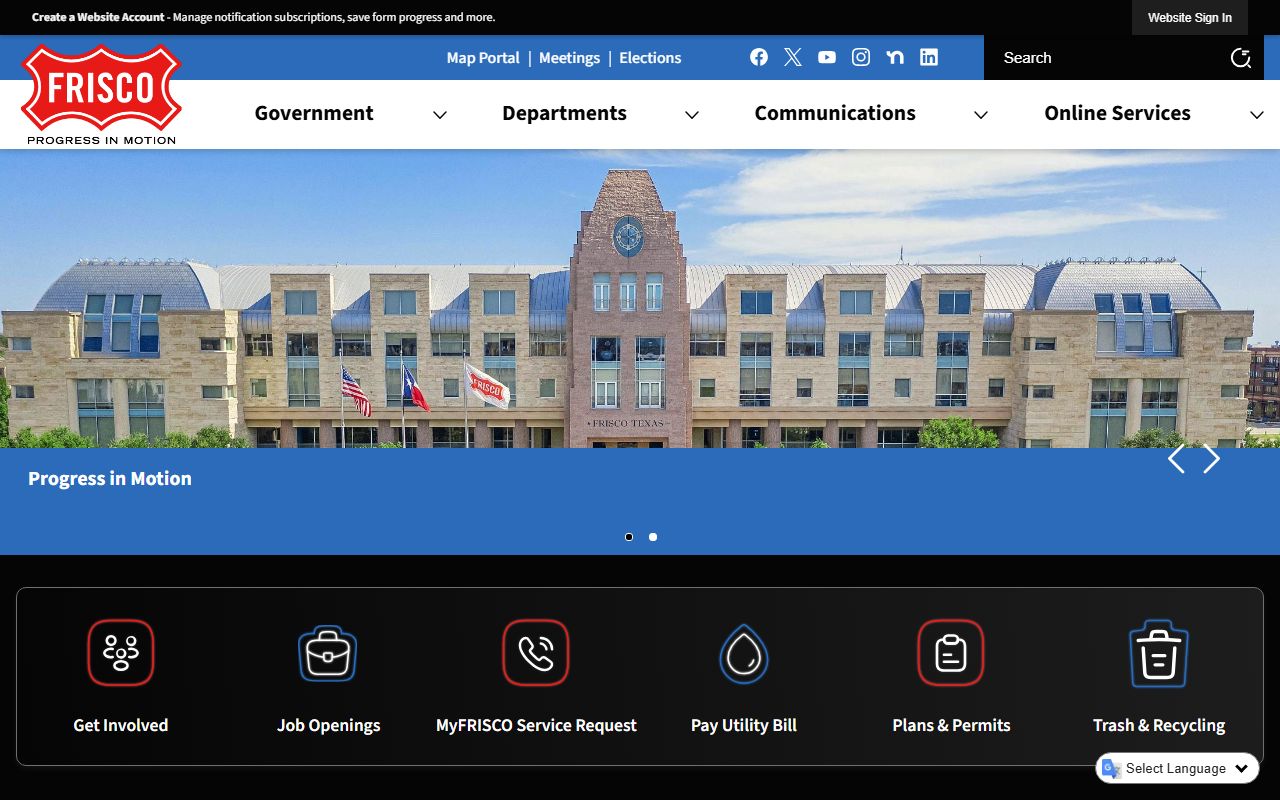Select the second slideshow dot indicator
Image resolution: width=1280 pixels, height=800 pixels.
coord(653,537)
